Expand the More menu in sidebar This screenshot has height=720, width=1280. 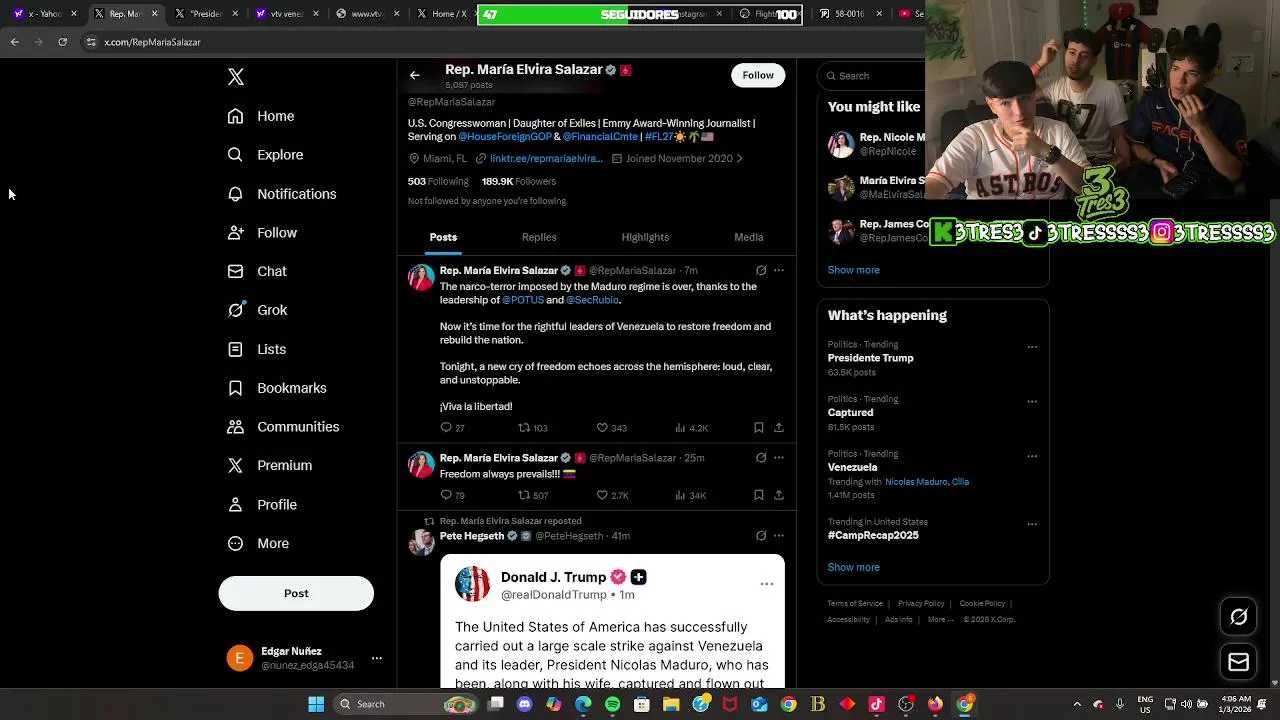(x=258, y=543)
